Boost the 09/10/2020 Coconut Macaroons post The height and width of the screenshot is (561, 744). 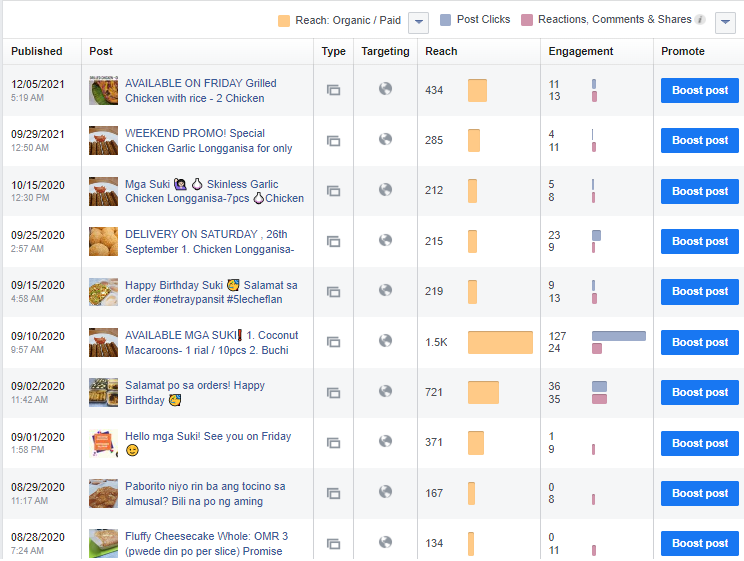699,342
